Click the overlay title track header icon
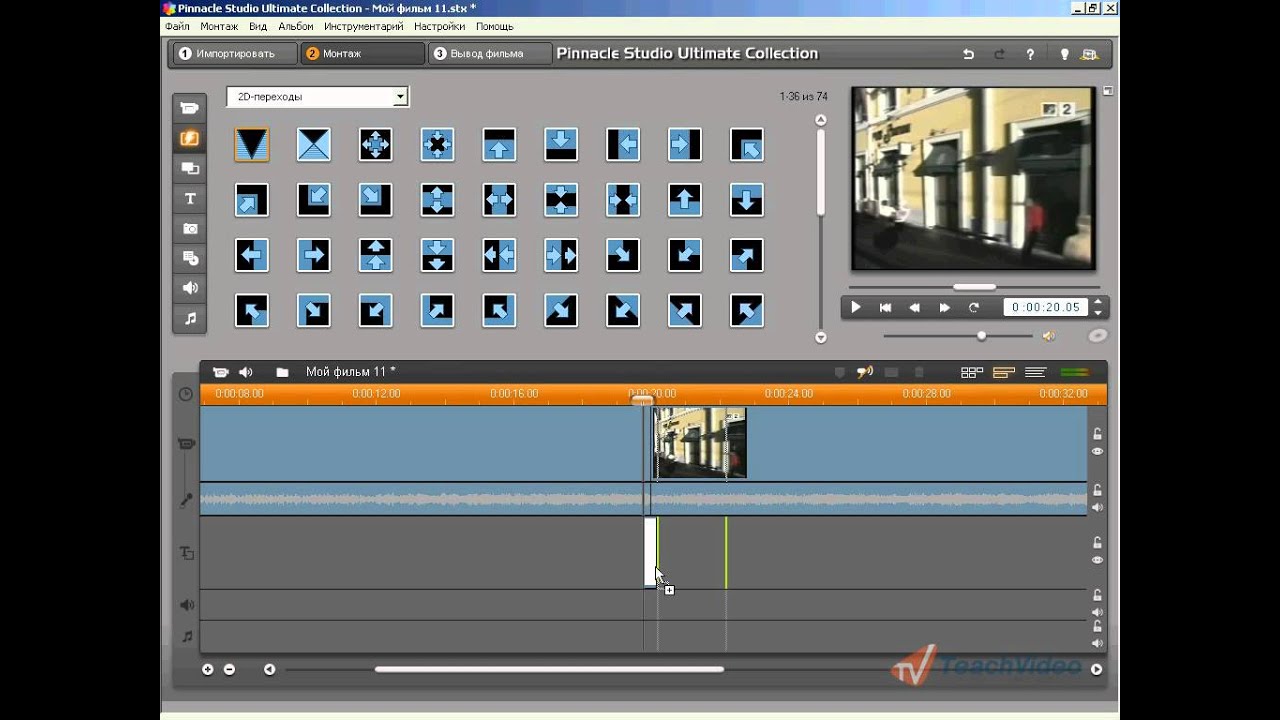The width and height of the screenshot is (1280, 720). (x=186, y=552)
